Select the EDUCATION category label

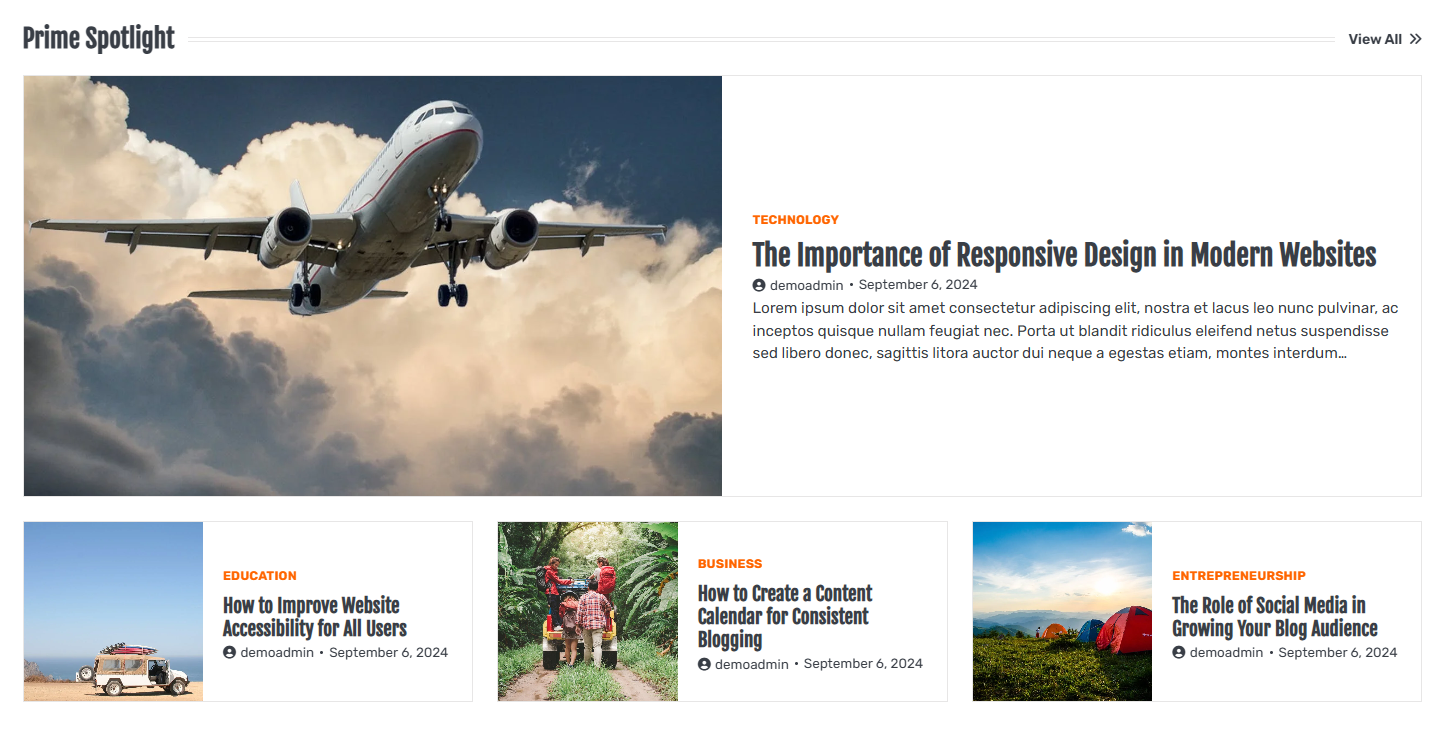click(260, 576)
